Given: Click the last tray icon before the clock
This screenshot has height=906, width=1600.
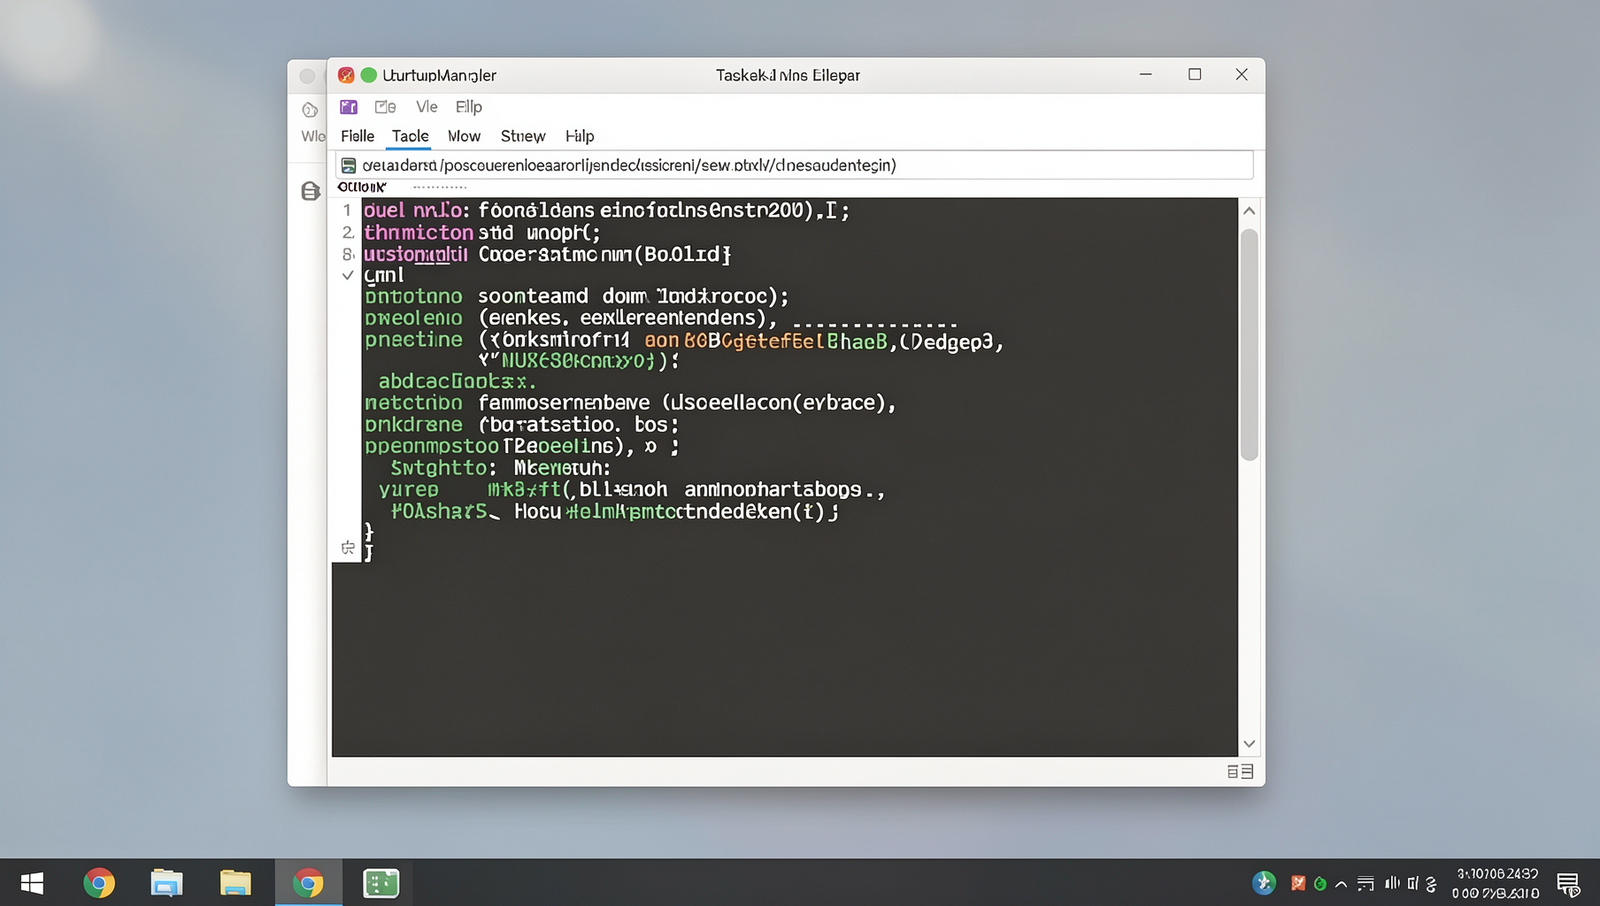Looking at the screenshot, I should 1432,884.
